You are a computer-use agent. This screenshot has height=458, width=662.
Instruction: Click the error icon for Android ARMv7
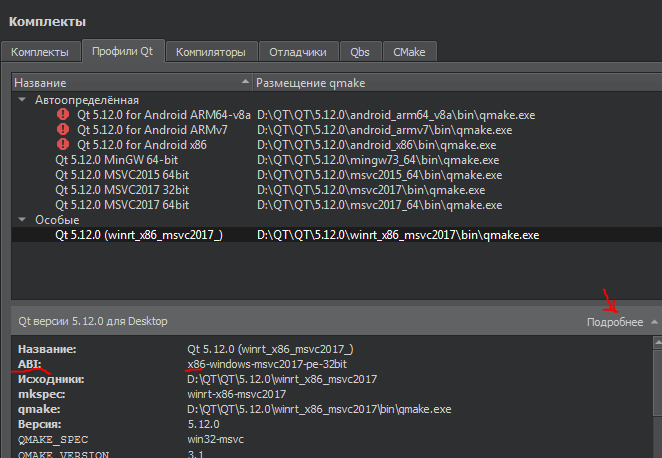(65, 130)
